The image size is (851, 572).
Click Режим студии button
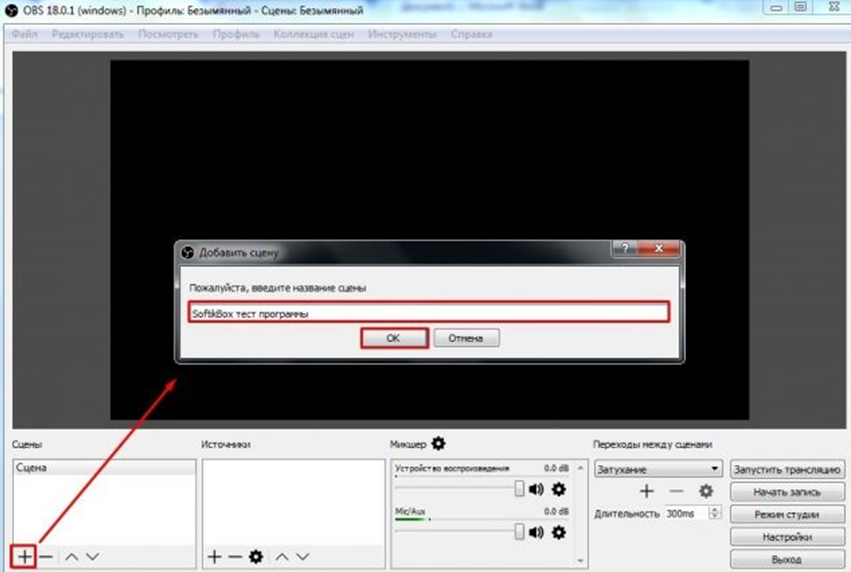787,514
